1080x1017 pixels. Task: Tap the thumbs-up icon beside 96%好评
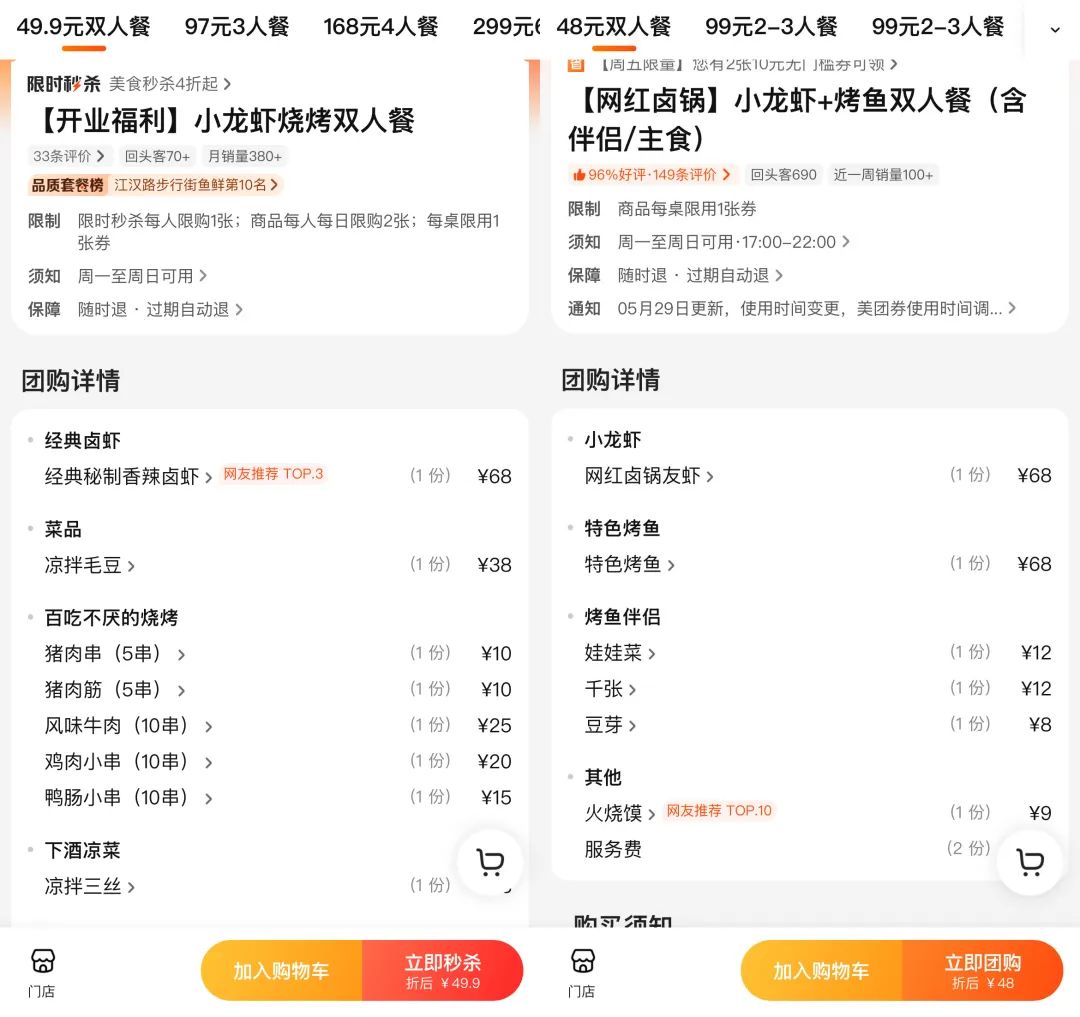click(579, 173)
